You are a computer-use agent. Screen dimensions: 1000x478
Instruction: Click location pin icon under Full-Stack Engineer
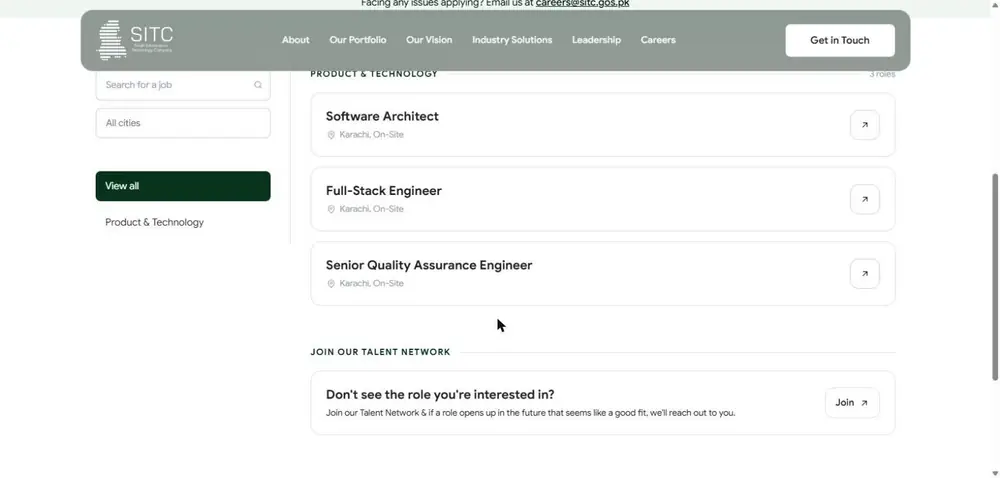tap(331, 209)
